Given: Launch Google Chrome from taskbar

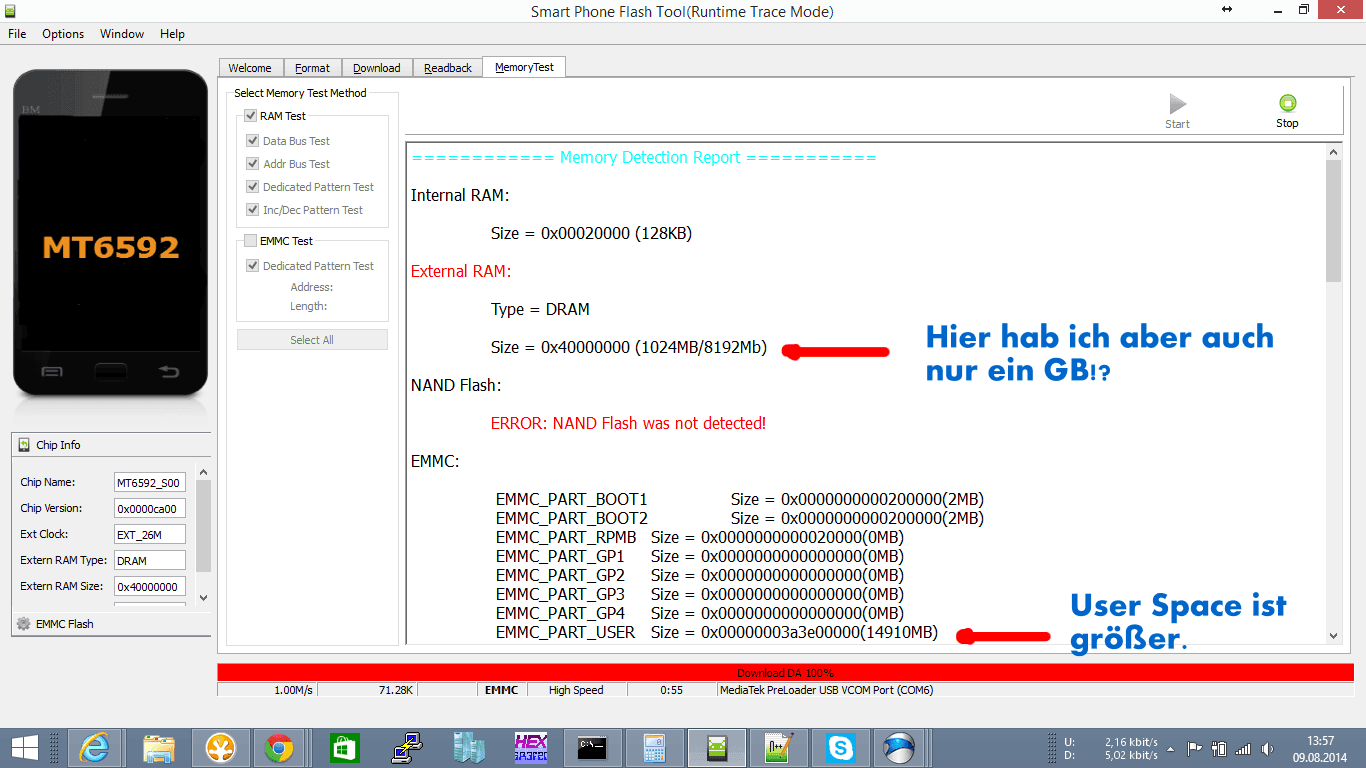Looking at the screenshot, I should coord(279,747).
